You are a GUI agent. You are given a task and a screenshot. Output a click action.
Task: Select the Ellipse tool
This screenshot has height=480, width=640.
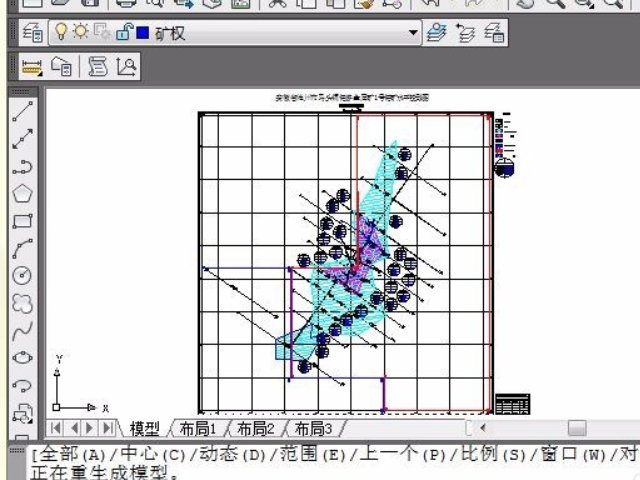(x=22, y=357)
